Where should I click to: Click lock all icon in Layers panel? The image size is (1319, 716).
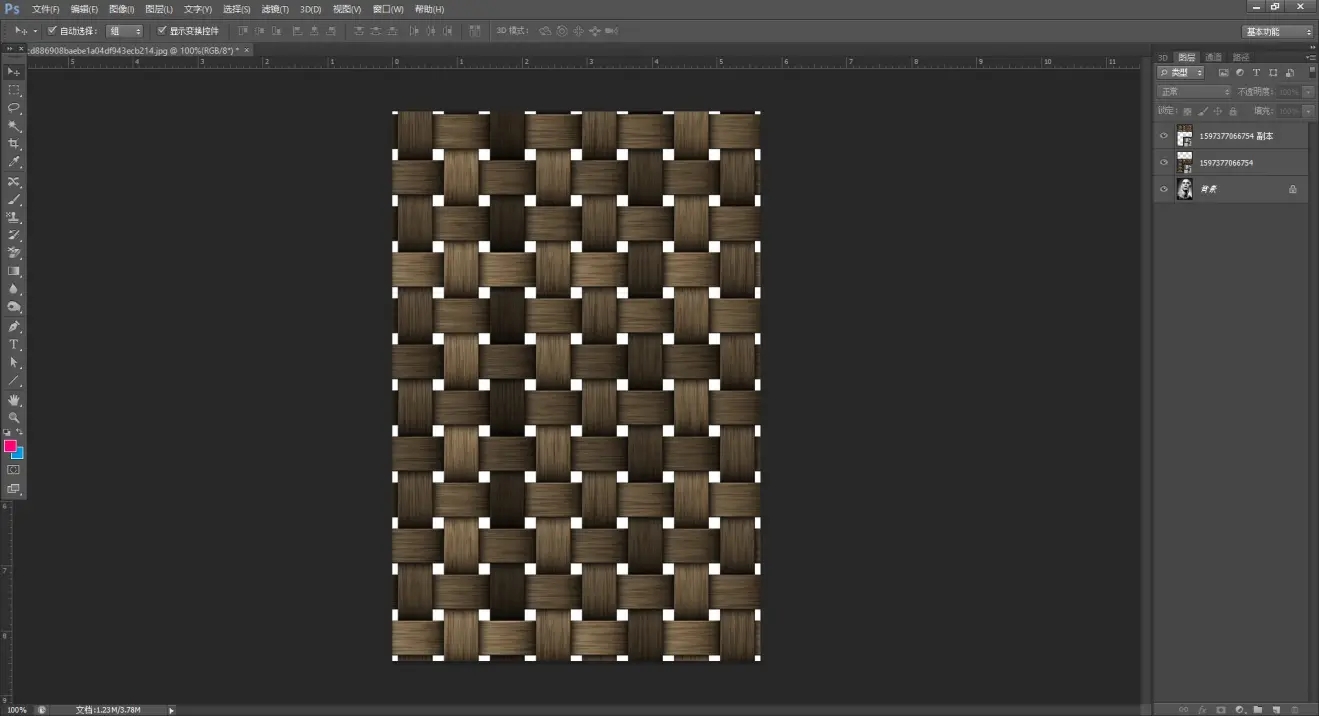coord(1233,111)
